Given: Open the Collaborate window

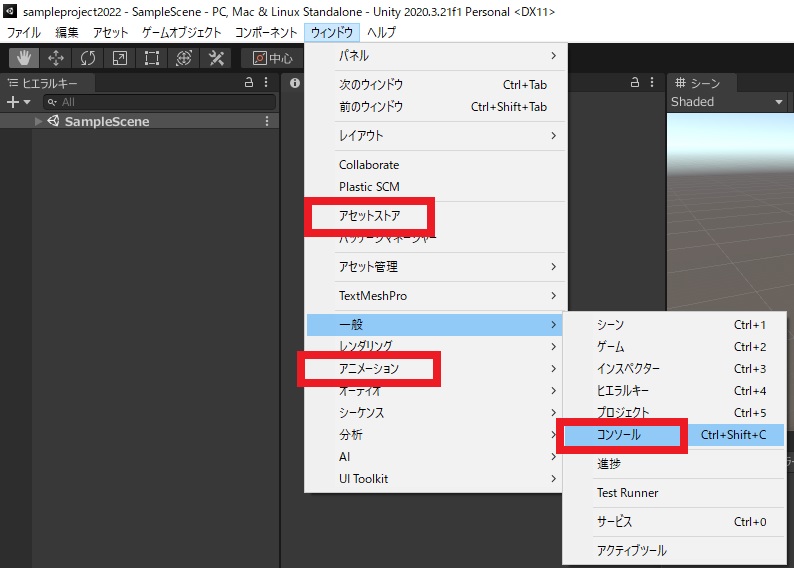Looking at the screenshot, I should click(436, 165).
